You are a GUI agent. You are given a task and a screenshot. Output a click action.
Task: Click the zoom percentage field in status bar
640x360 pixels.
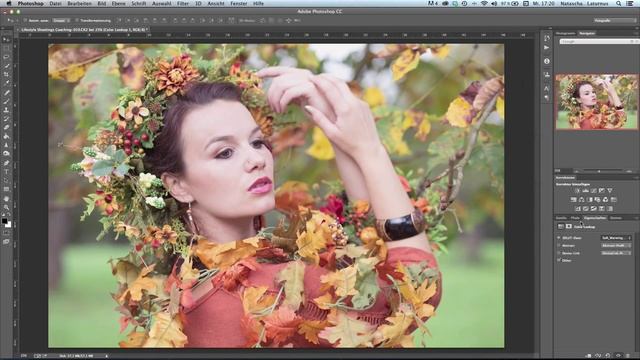(x=24, y=356)
